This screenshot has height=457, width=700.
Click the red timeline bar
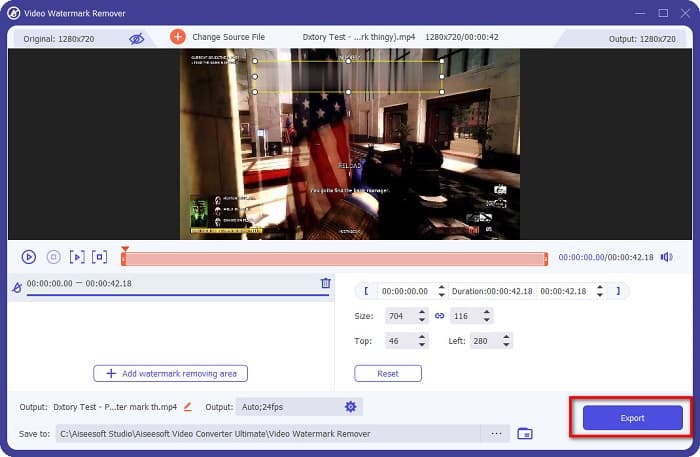coord(334,259)
